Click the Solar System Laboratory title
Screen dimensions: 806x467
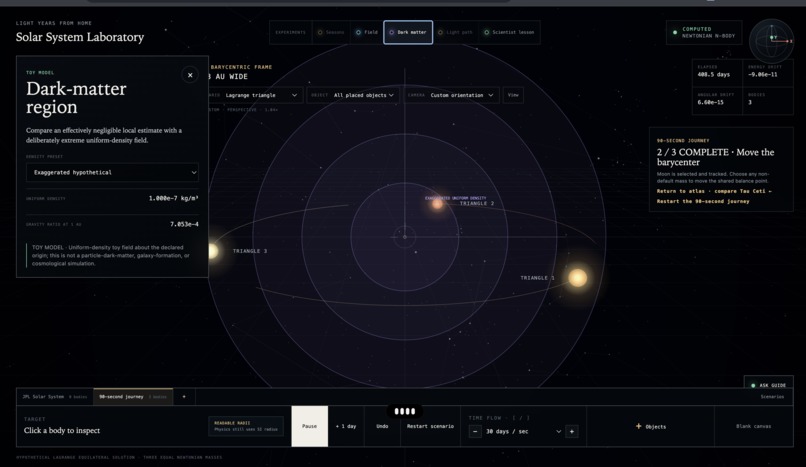(x=80, y=37)
